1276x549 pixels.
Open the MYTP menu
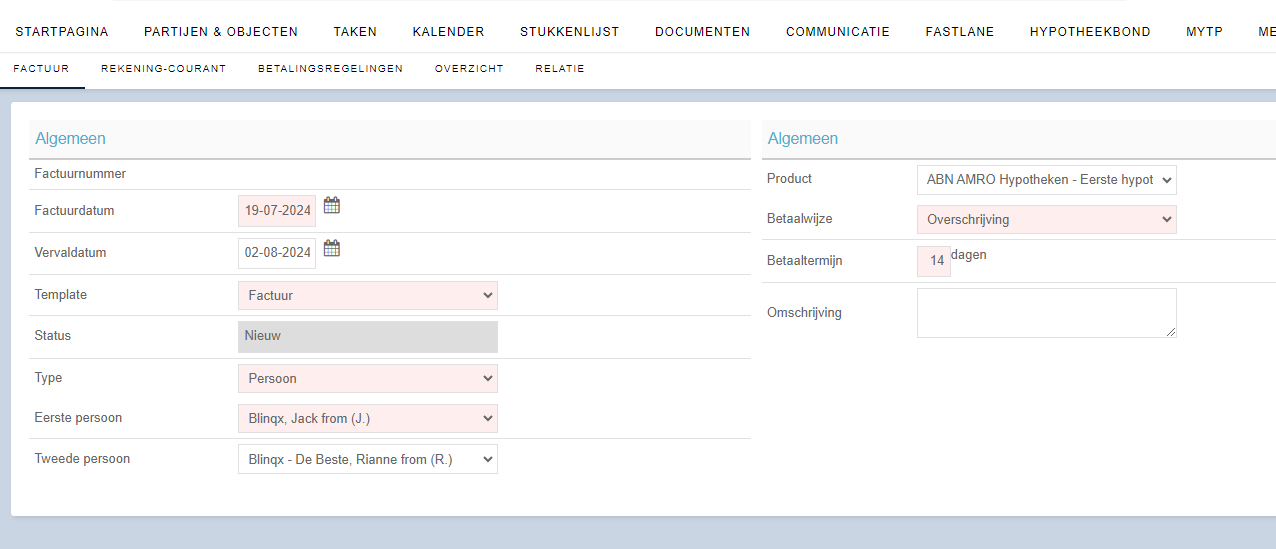[x=1204, y=32]
